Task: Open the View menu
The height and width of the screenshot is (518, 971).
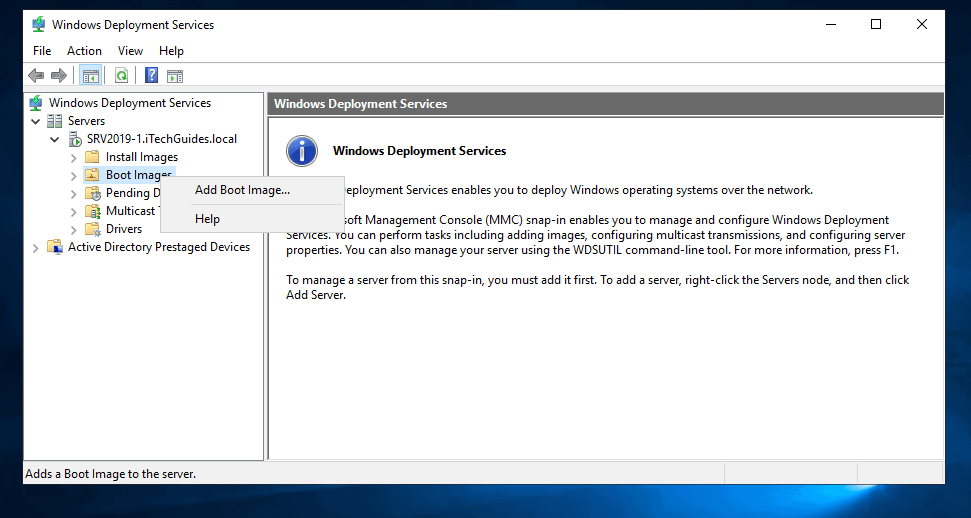Action: (130, 51)
